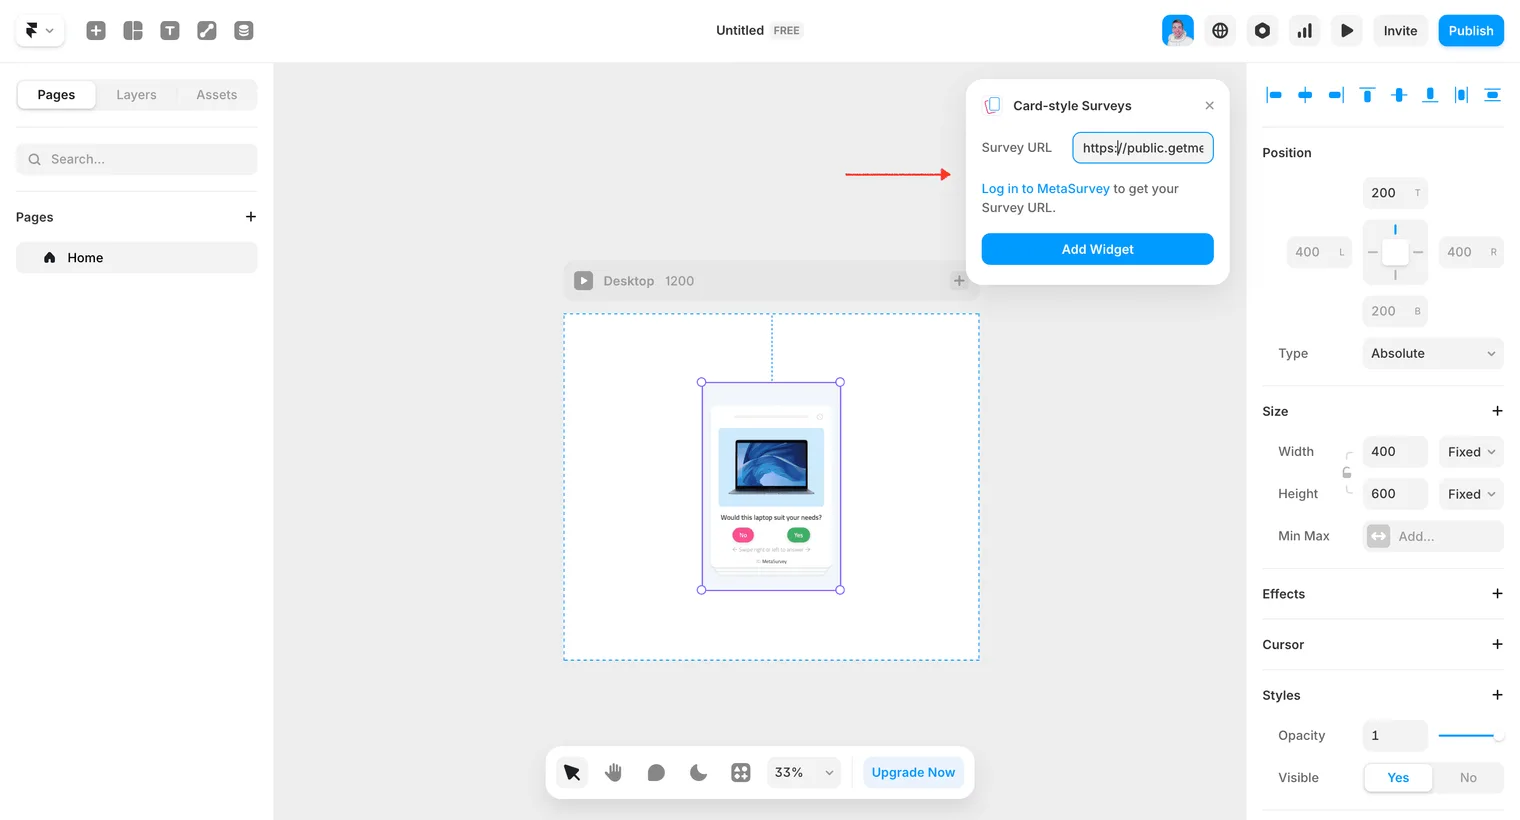Adjust the Opacity slider

(x=1471, y=736)
